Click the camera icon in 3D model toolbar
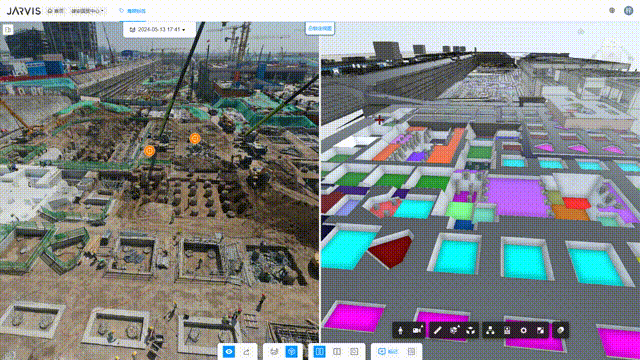The image size is (640, 360). click(417, 331)
